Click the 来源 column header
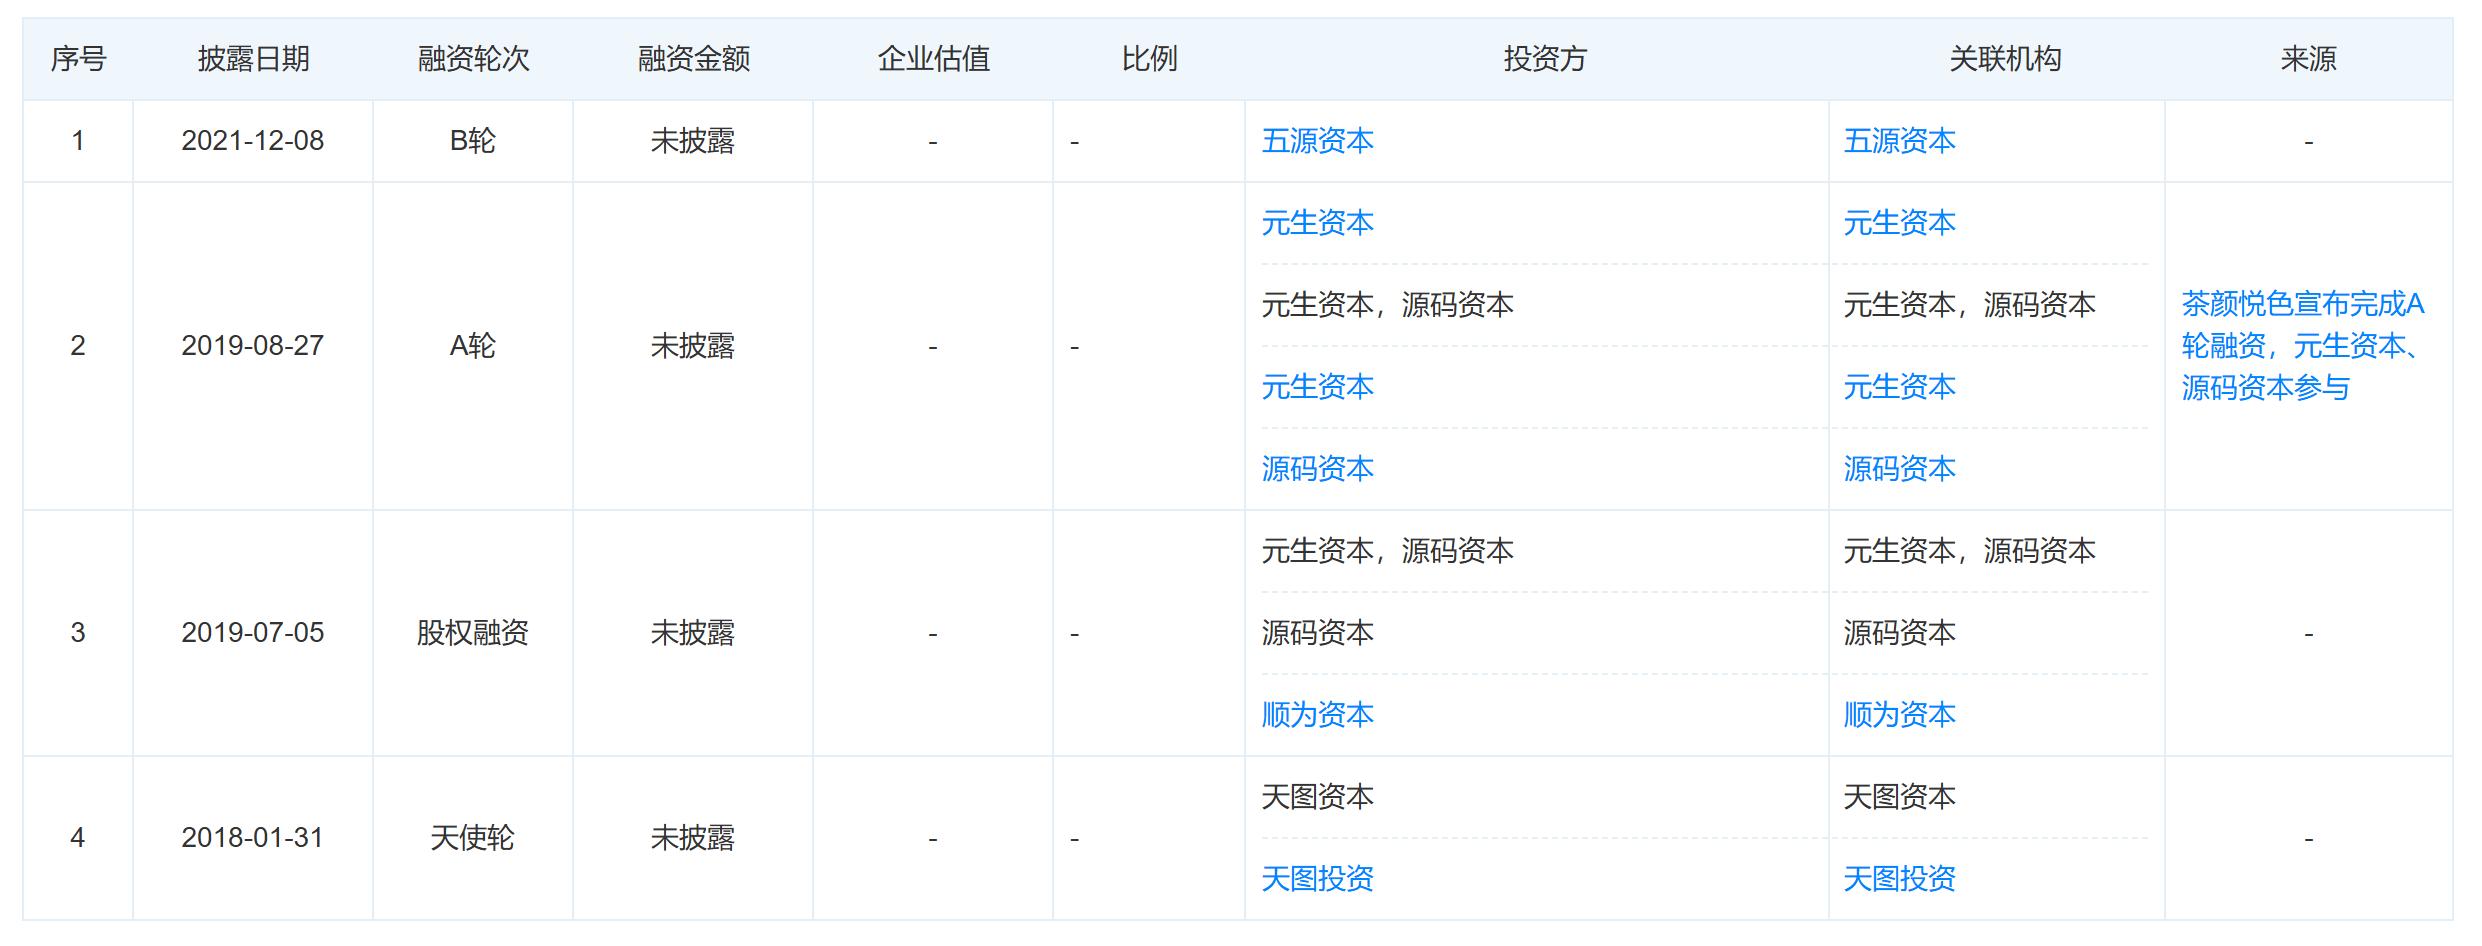The height and width of the screenshot is (946, 2482). coord(2308,59)
